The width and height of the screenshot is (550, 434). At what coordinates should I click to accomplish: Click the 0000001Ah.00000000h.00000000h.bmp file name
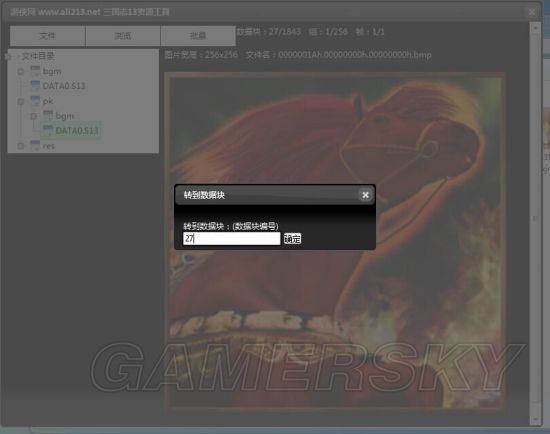355,55
